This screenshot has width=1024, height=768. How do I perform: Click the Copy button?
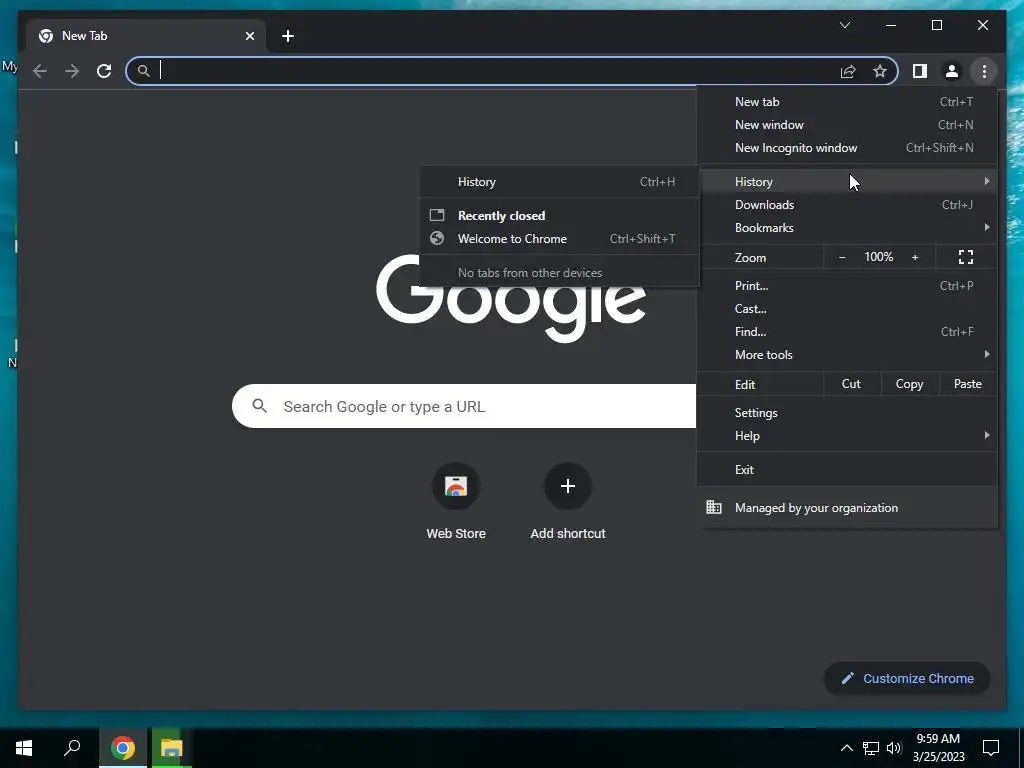(x=909, y=384)
